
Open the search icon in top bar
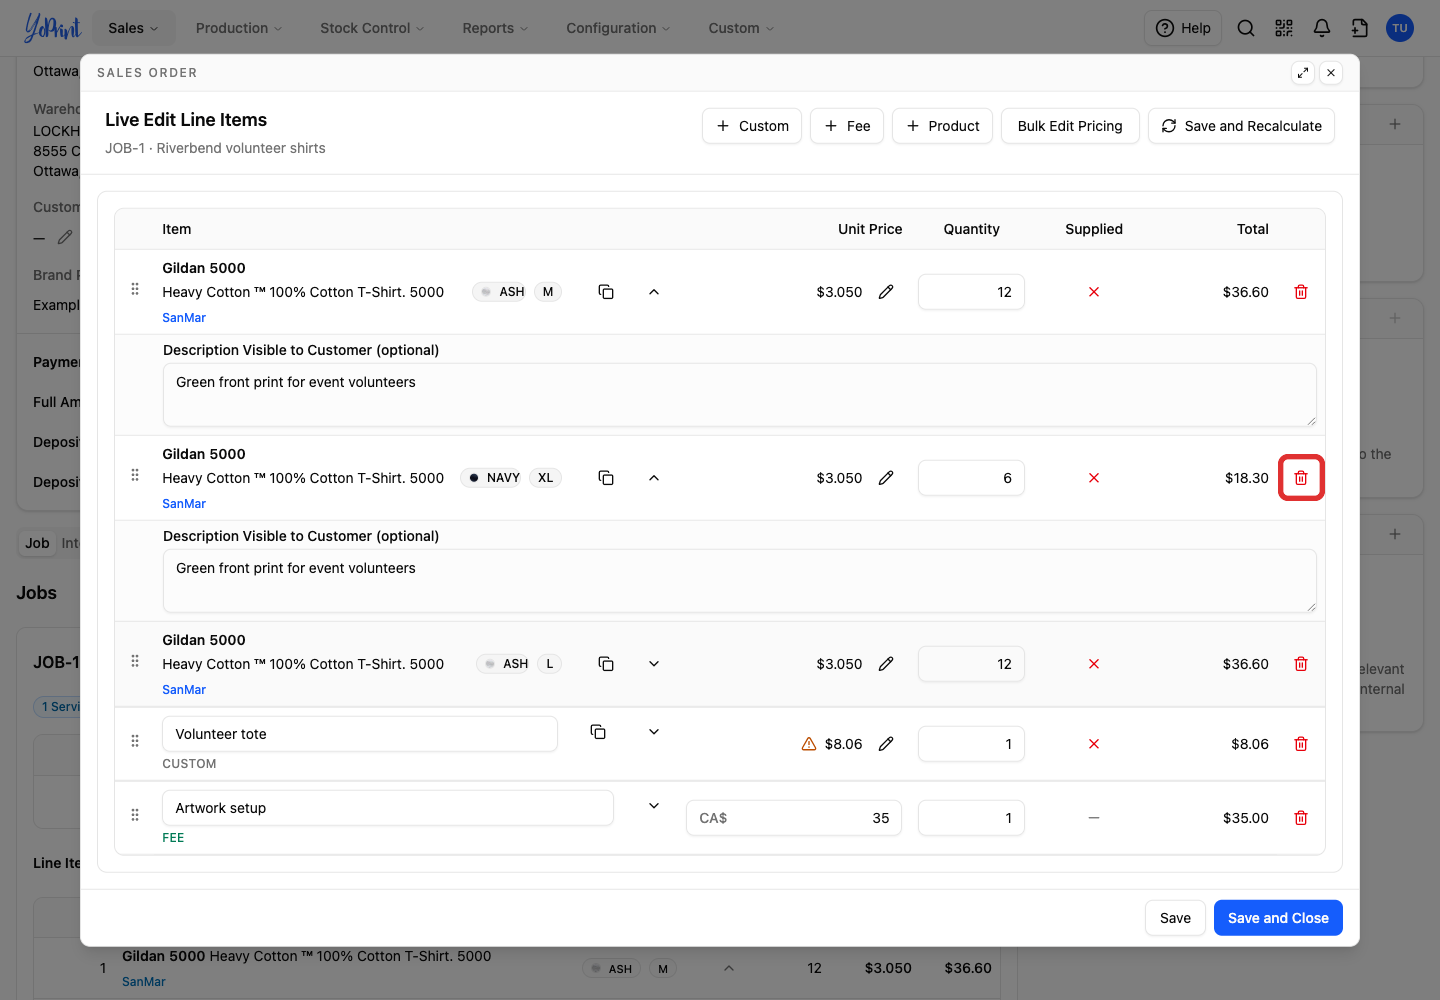1246,28
